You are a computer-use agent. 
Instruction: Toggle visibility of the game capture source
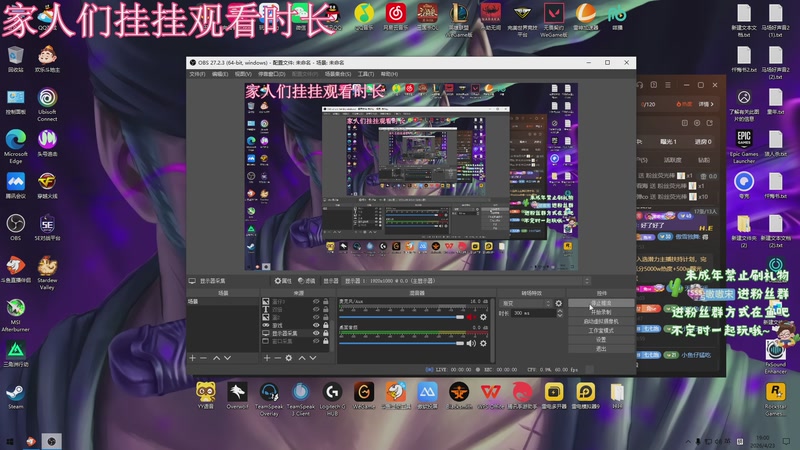(x=316, y=325)
